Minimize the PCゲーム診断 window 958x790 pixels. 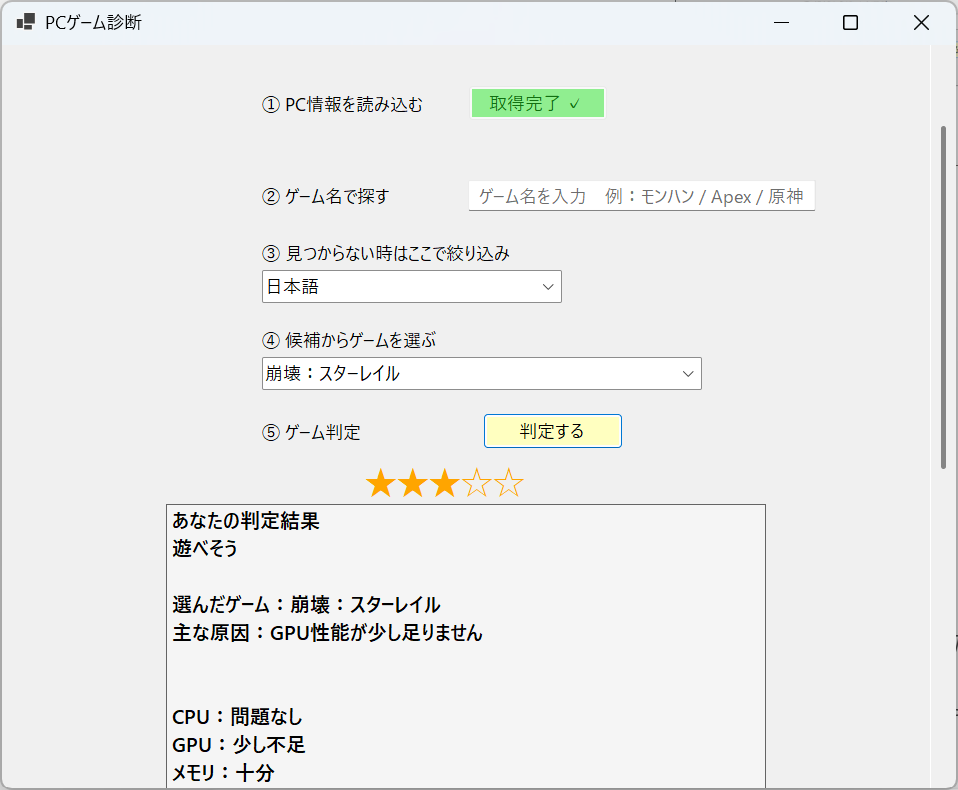coord(781,23)
